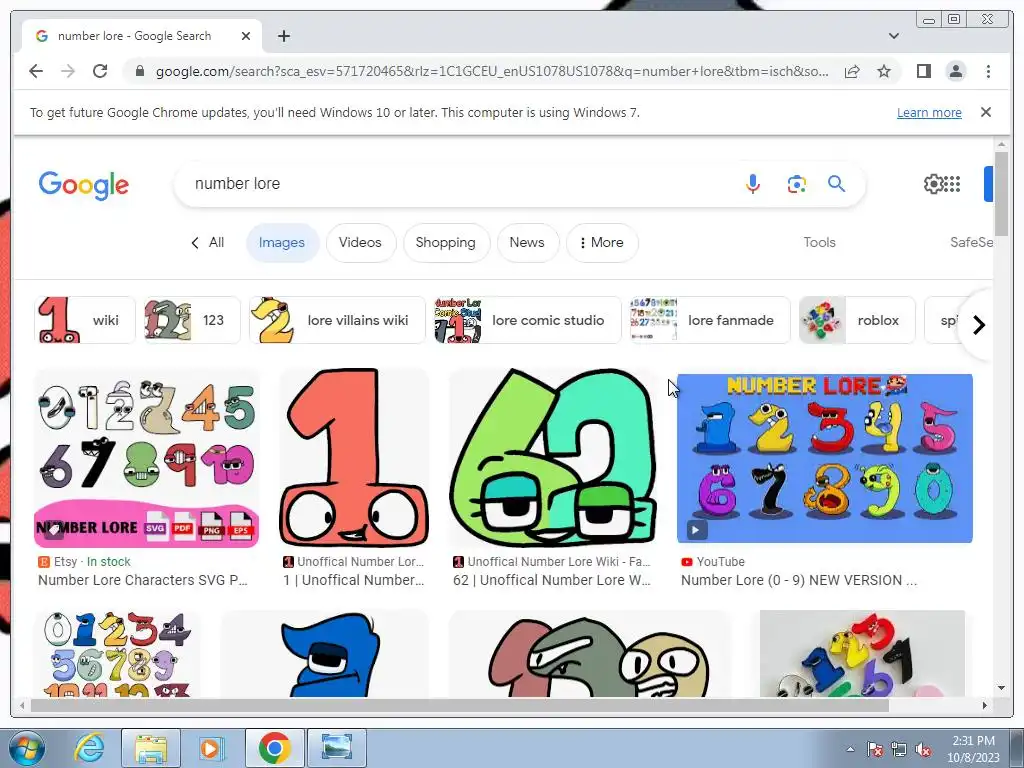The height and width of the screenshot is (768, 1024).
Task: Select the 'roblox' suggestion chip
Action: point(857,320)
